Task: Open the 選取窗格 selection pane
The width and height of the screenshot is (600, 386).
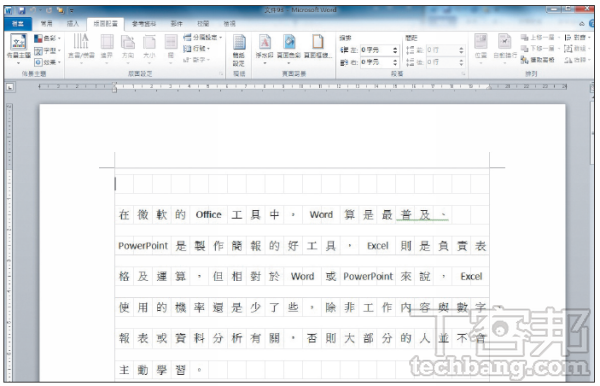Action: [x=537, y=60]
